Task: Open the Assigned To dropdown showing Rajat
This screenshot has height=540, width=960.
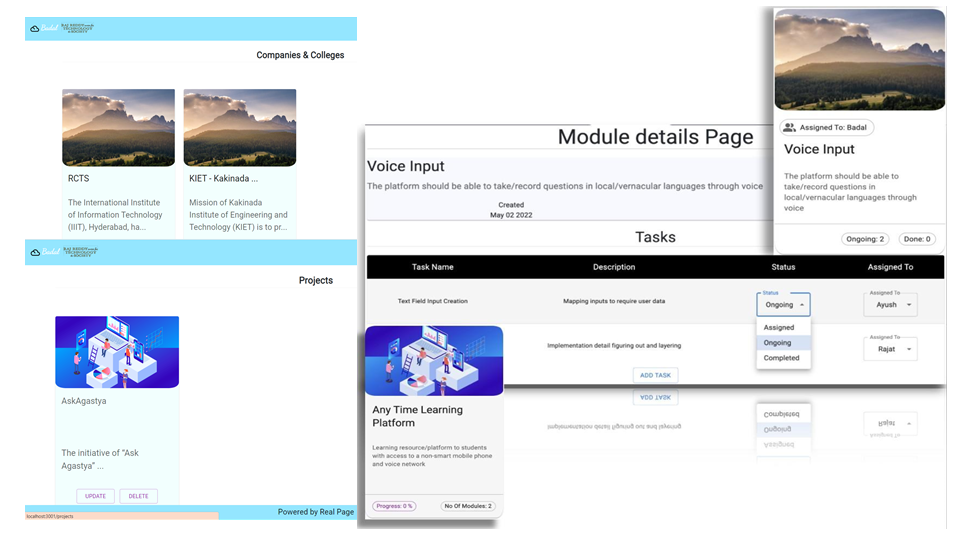Action: tap(890, 349)
